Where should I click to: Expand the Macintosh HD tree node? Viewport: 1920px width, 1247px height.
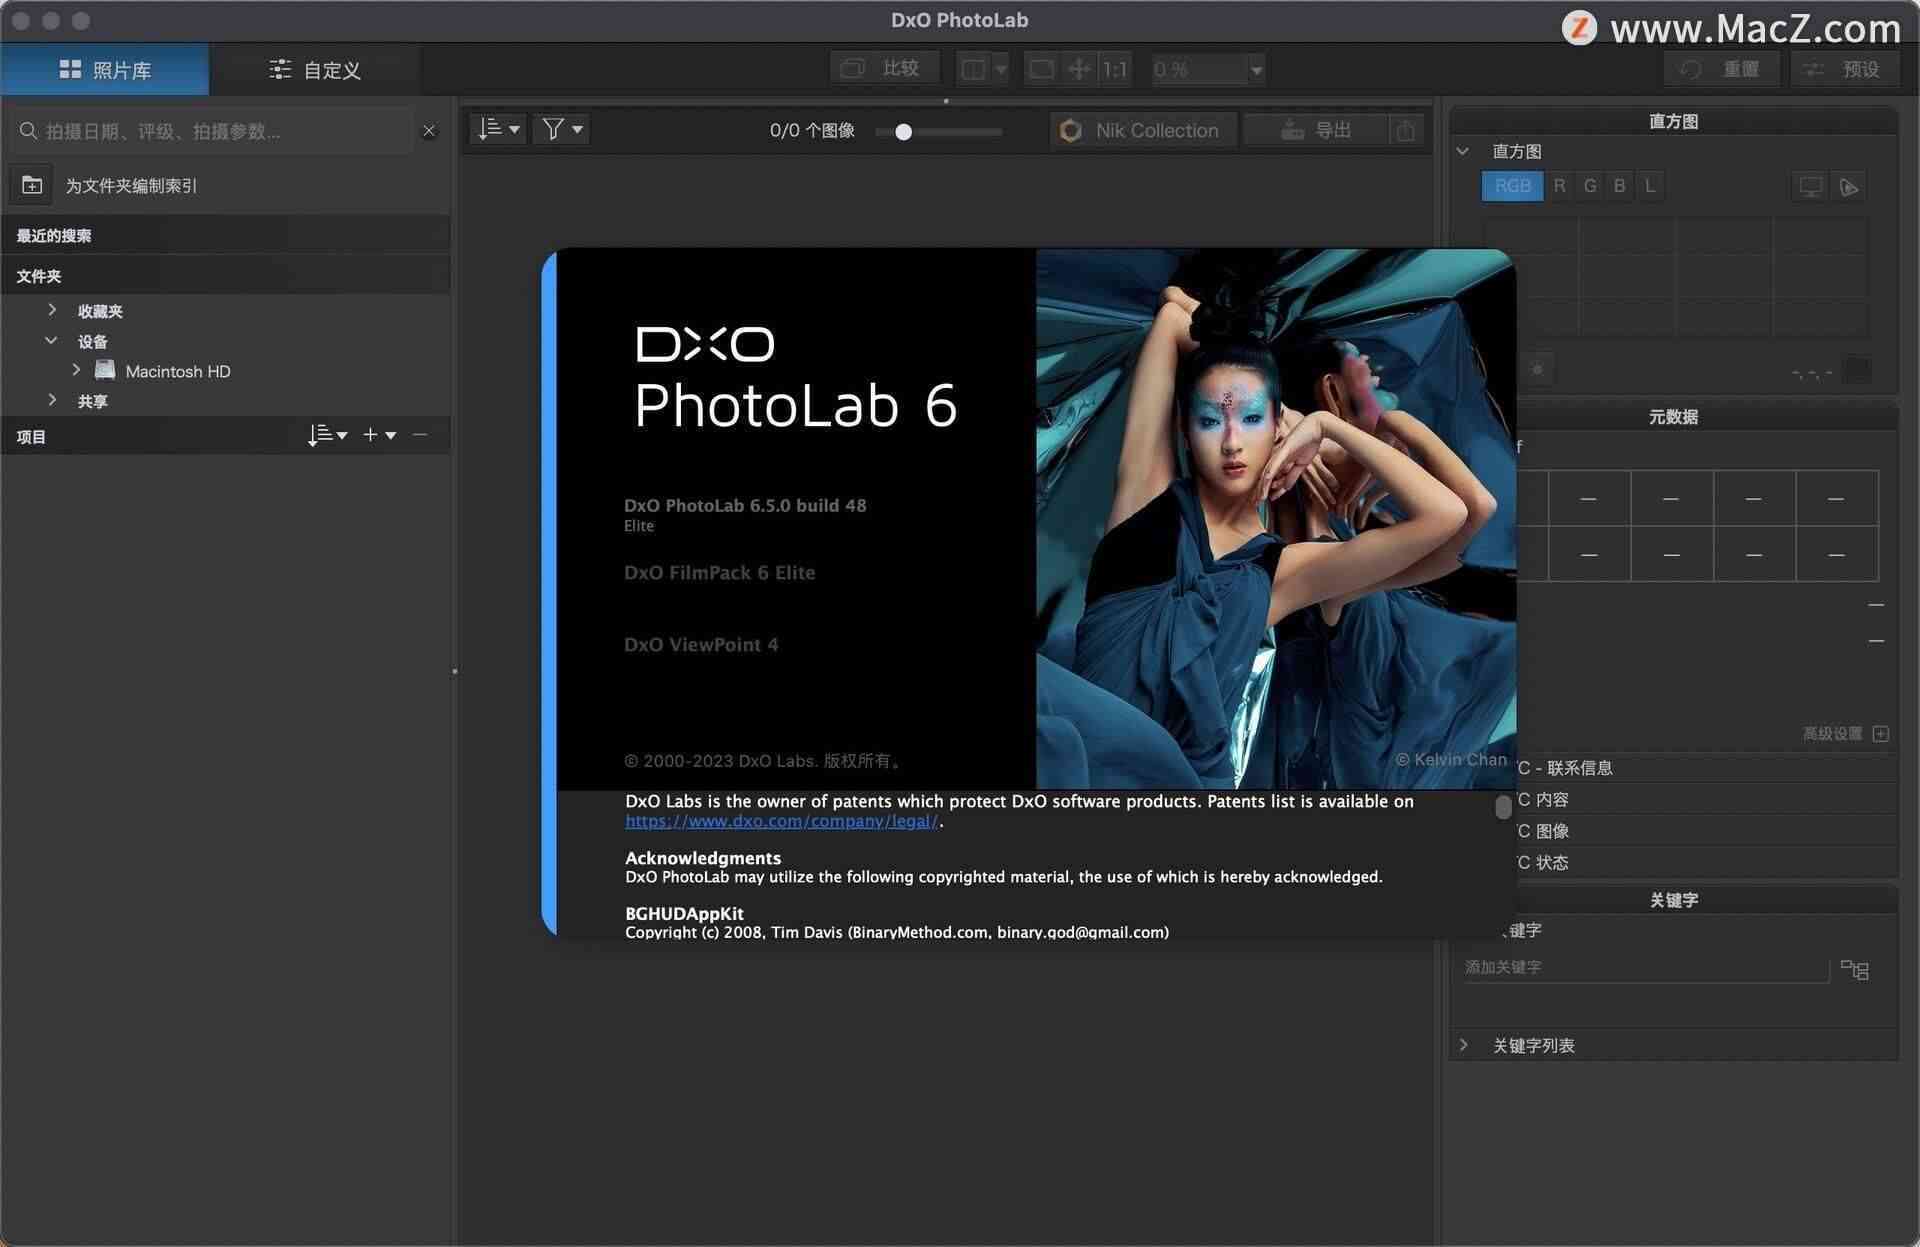pyautogui.click(x=76, y=370)
